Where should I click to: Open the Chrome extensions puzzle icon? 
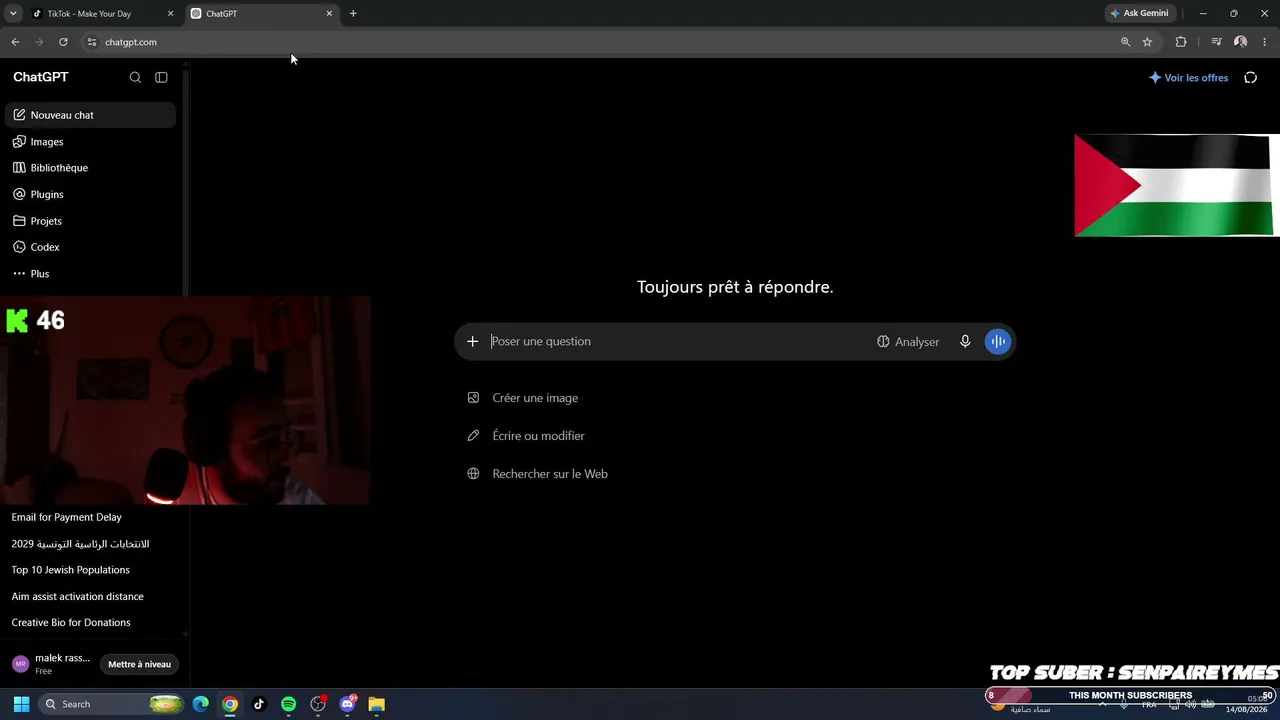1181,42
